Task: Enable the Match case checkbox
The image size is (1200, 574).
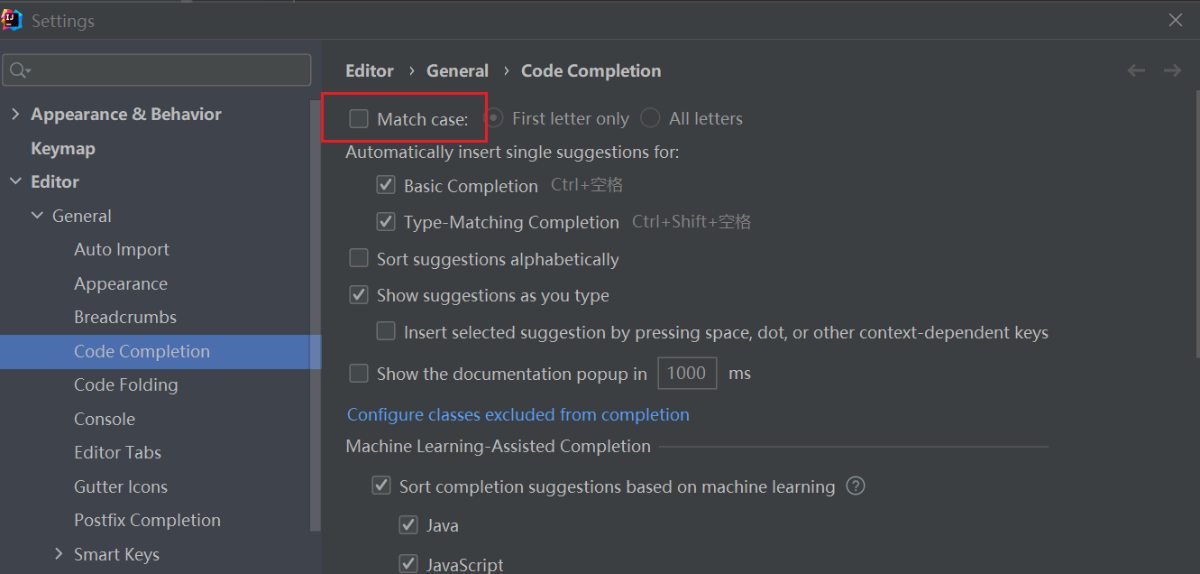Action: click(359, 119)
